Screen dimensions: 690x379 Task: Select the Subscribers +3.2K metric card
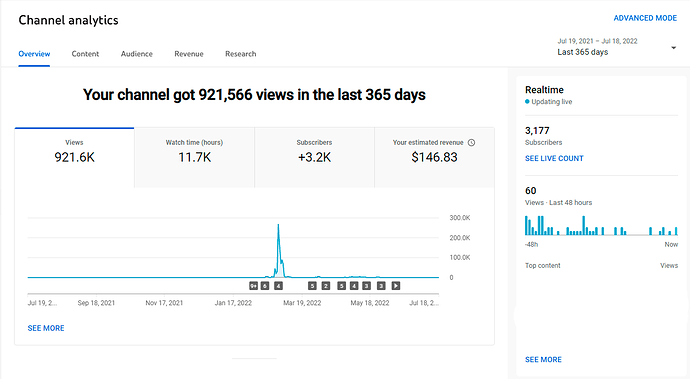(x=315, y=158)
